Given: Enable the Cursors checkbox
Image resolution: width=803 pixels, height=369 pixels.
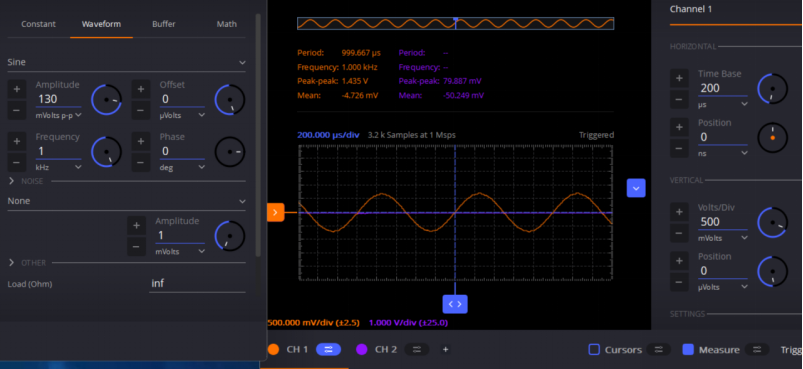Looking at the screenshot, I should coord(594,350).
